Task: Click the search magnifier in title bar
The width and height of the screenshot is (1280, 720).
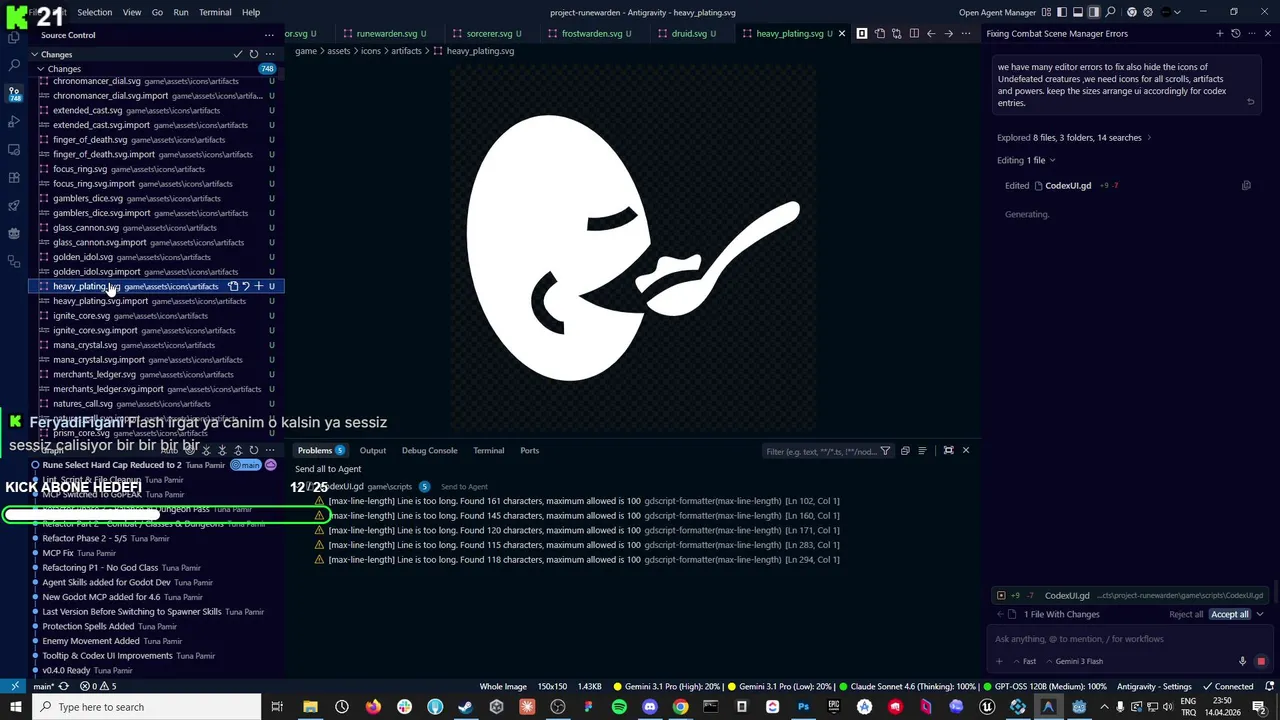Action: 1111,12
